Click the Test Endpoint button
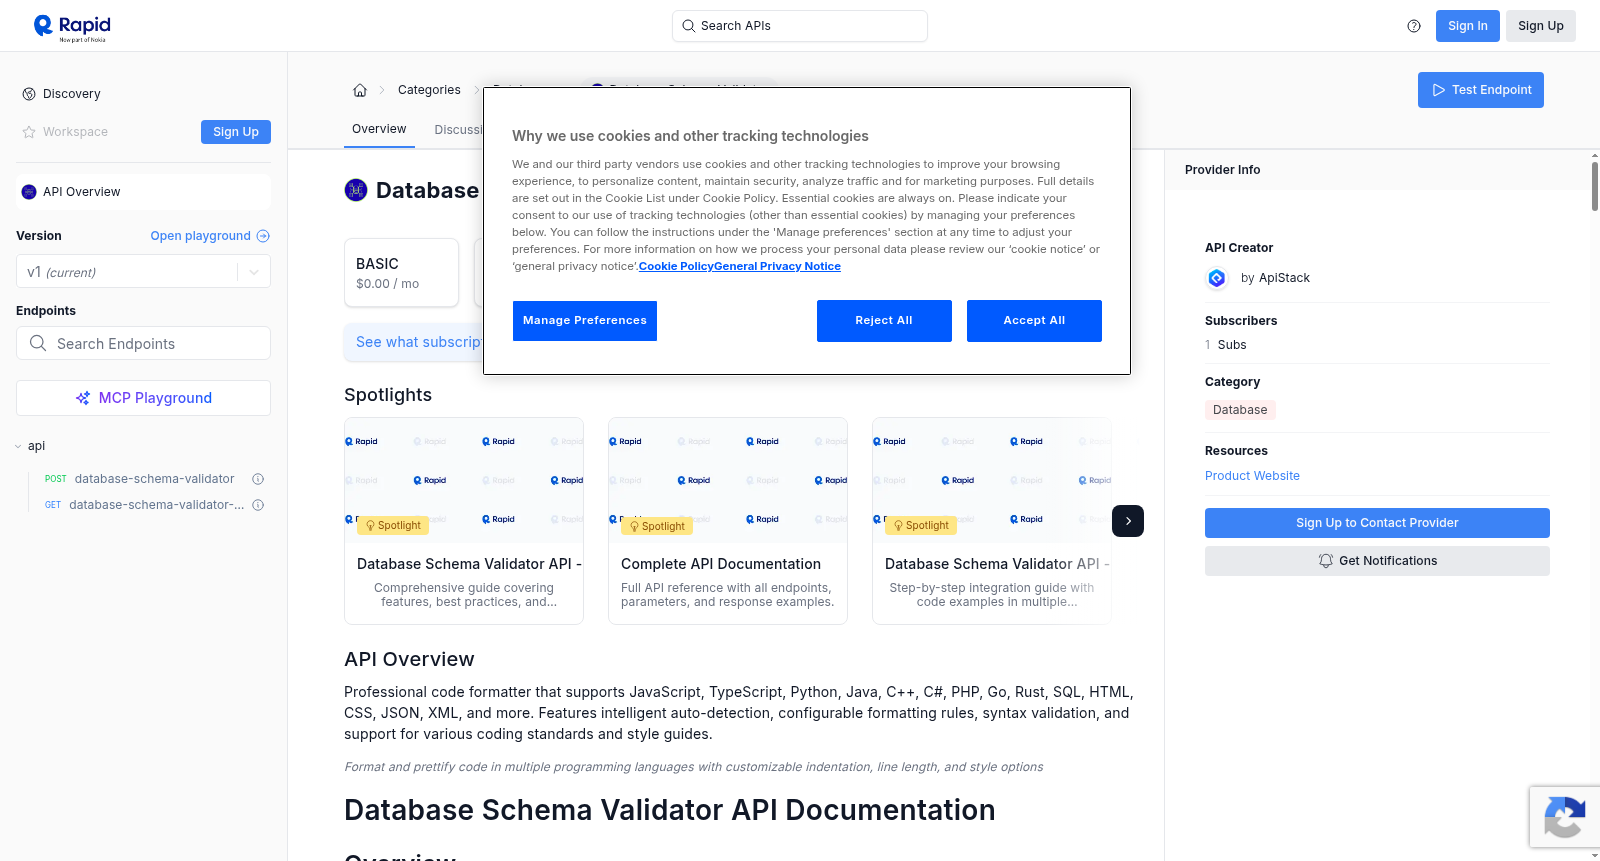Viewport: 1600px width, 861px height. pyautogui.click(x=1481, y=90)
